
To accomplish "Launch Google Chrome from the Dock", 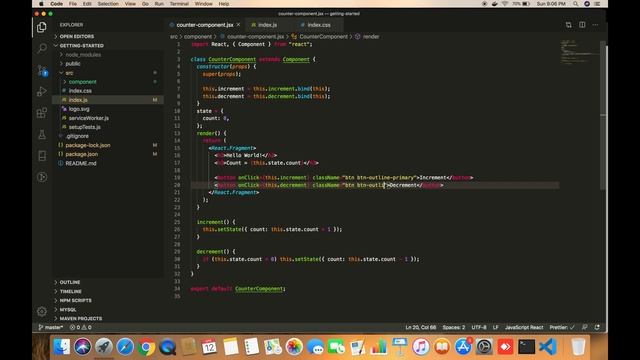I will (x=146, y=347).
